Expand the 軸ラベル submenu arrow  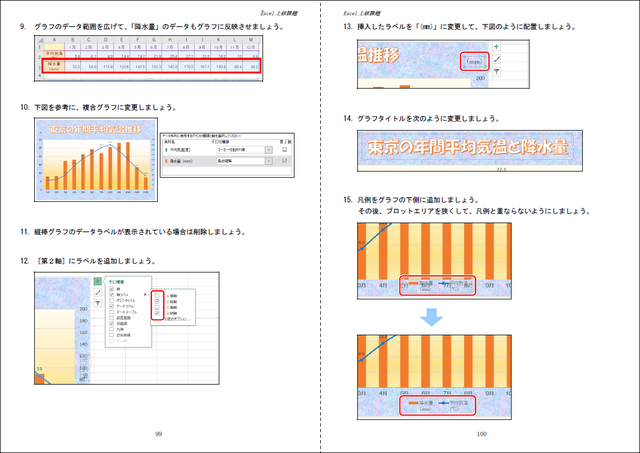(145, 294)
